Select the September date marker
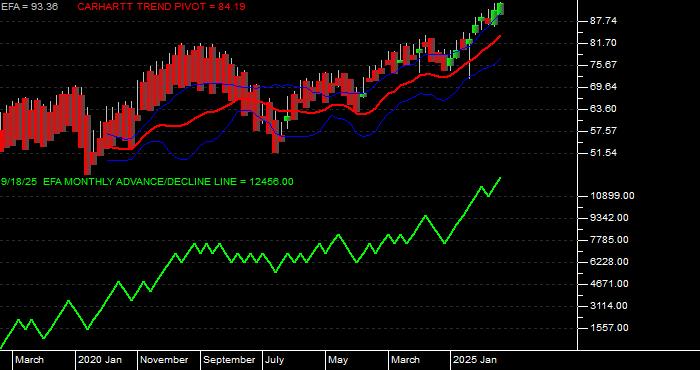700x370 pixels. pyautogui.click(x=229, y=360)
